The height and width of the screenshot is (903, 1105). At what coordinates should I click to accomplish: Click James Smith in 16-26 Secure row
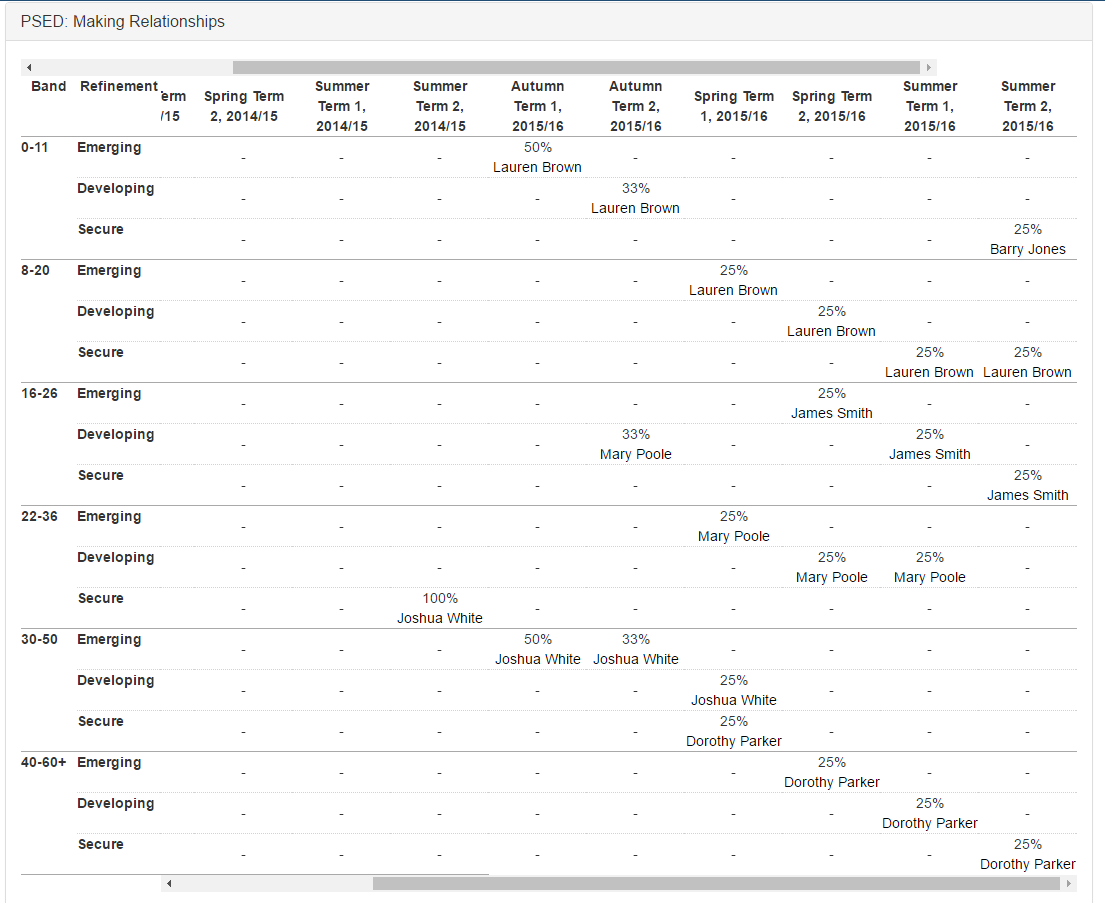point(1027,495)
